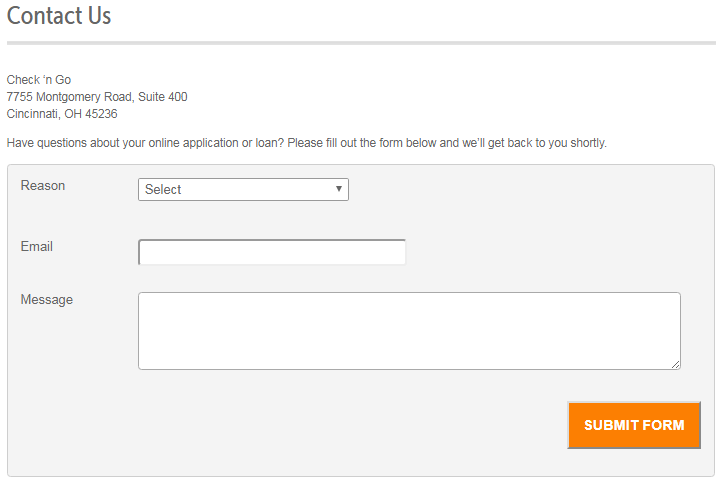The height and width of the screenshot is (487, 716).
Task: Focus the Email input field
Action: click(272, 252)
